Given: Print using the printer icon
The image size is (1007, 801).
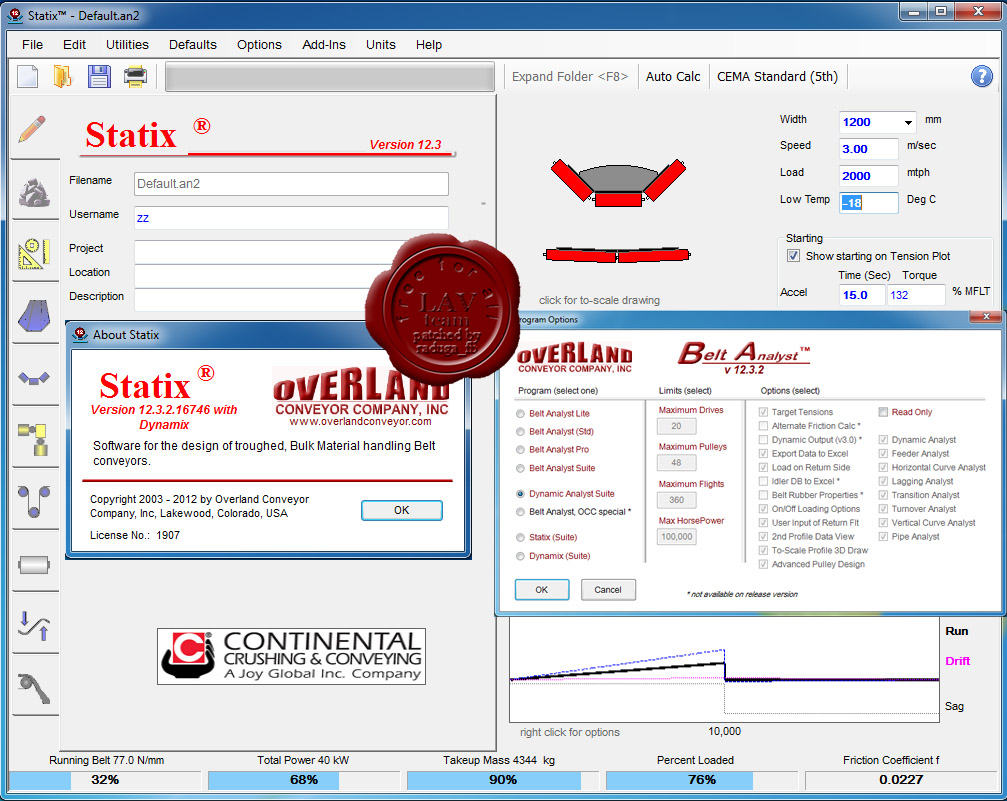Looking at the screenshot, I should tap(135, 77).
